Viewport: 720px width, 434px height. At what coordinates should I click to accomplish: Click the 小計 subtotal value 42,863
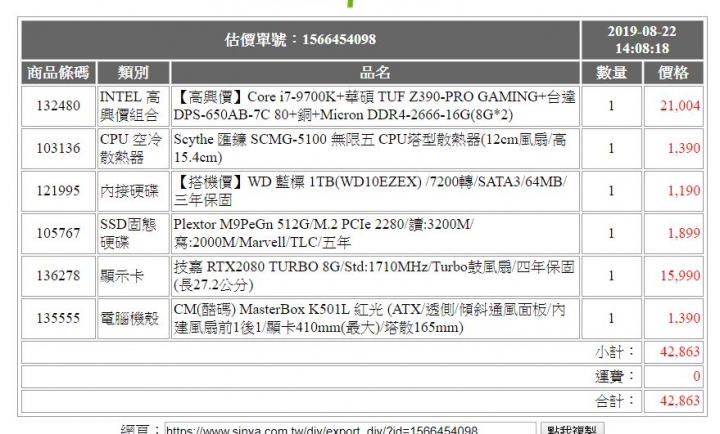(x=680, y=352)
